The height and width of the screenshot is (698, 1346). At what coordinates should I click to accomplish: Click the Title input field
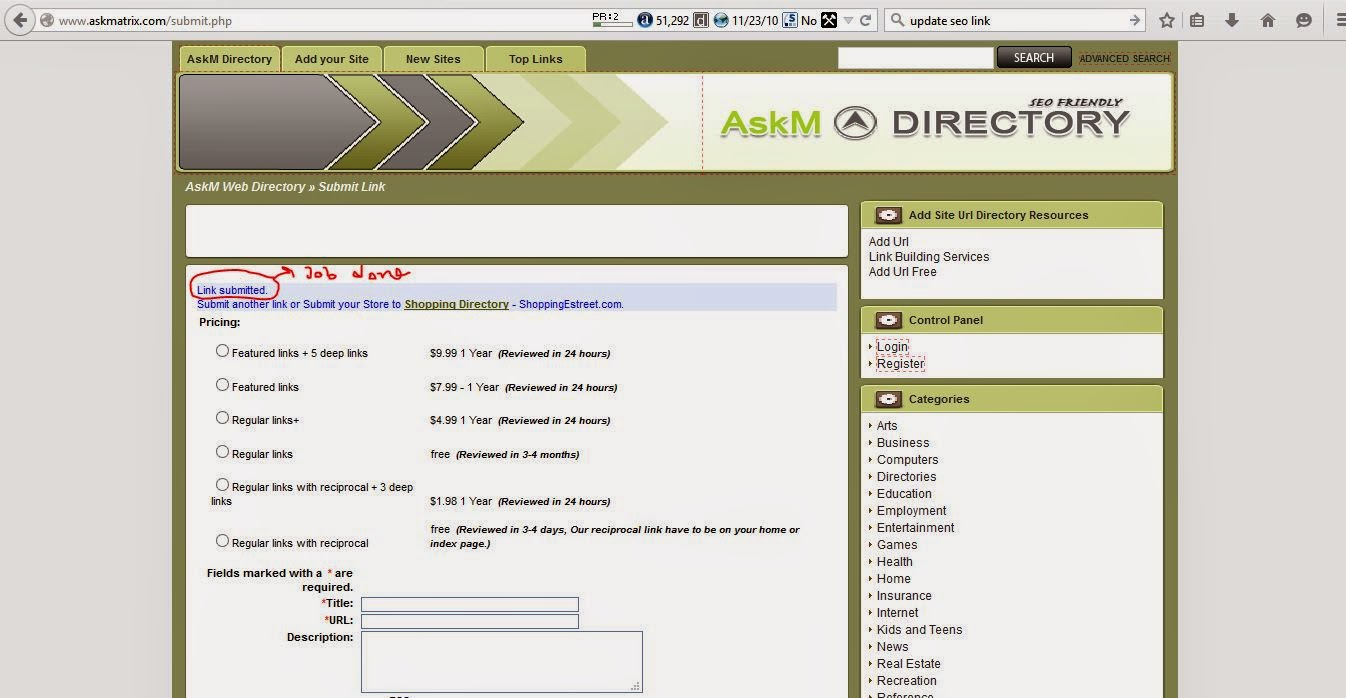point(470,604)
